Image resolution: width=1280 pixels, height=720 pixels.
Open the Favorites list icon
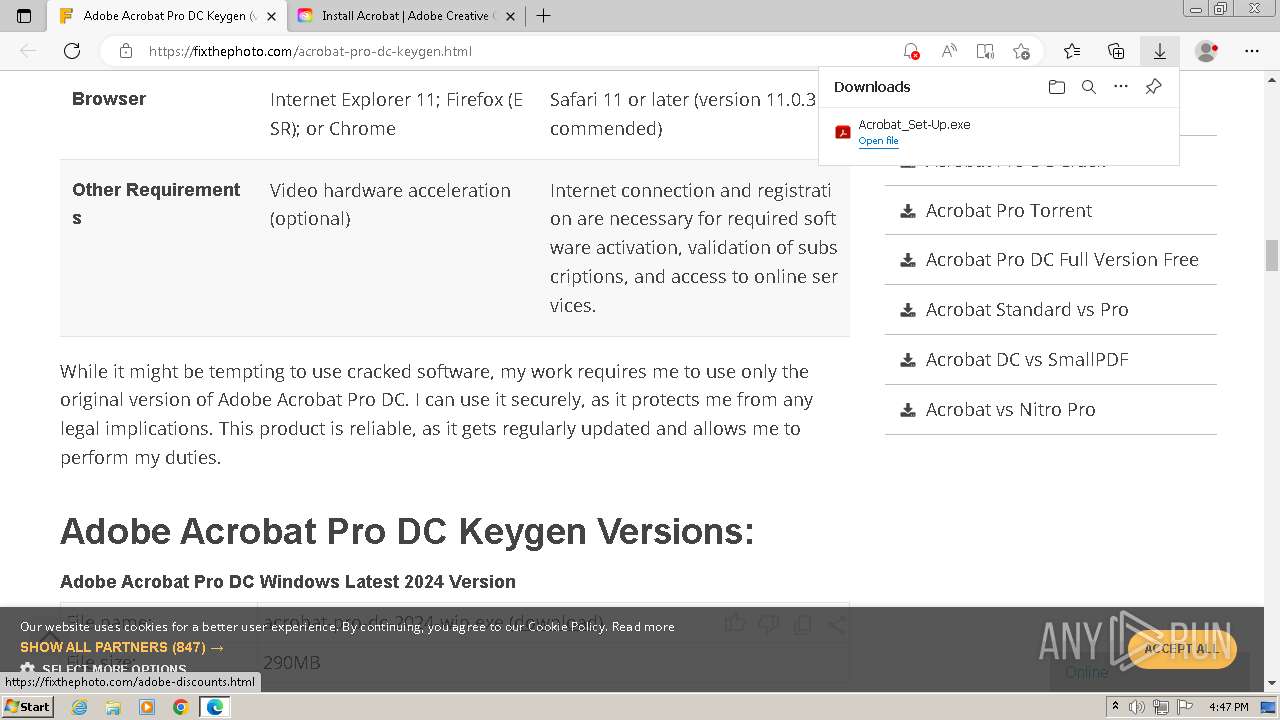tap(1072, 51)
